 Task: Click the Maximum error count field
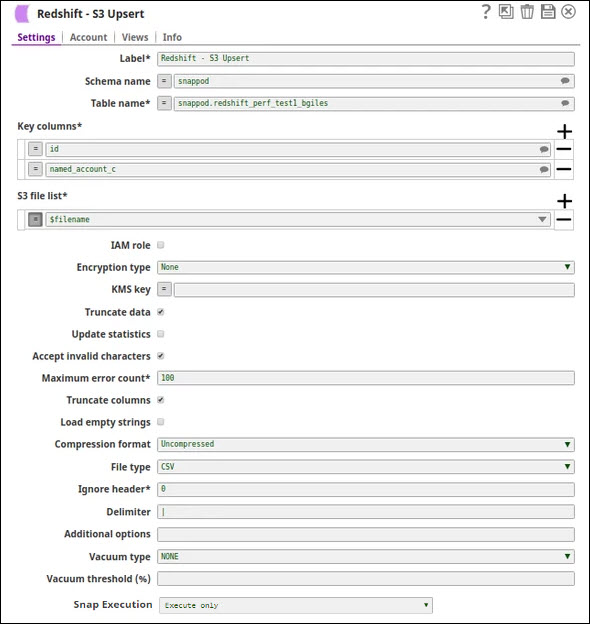pos(366,378)
